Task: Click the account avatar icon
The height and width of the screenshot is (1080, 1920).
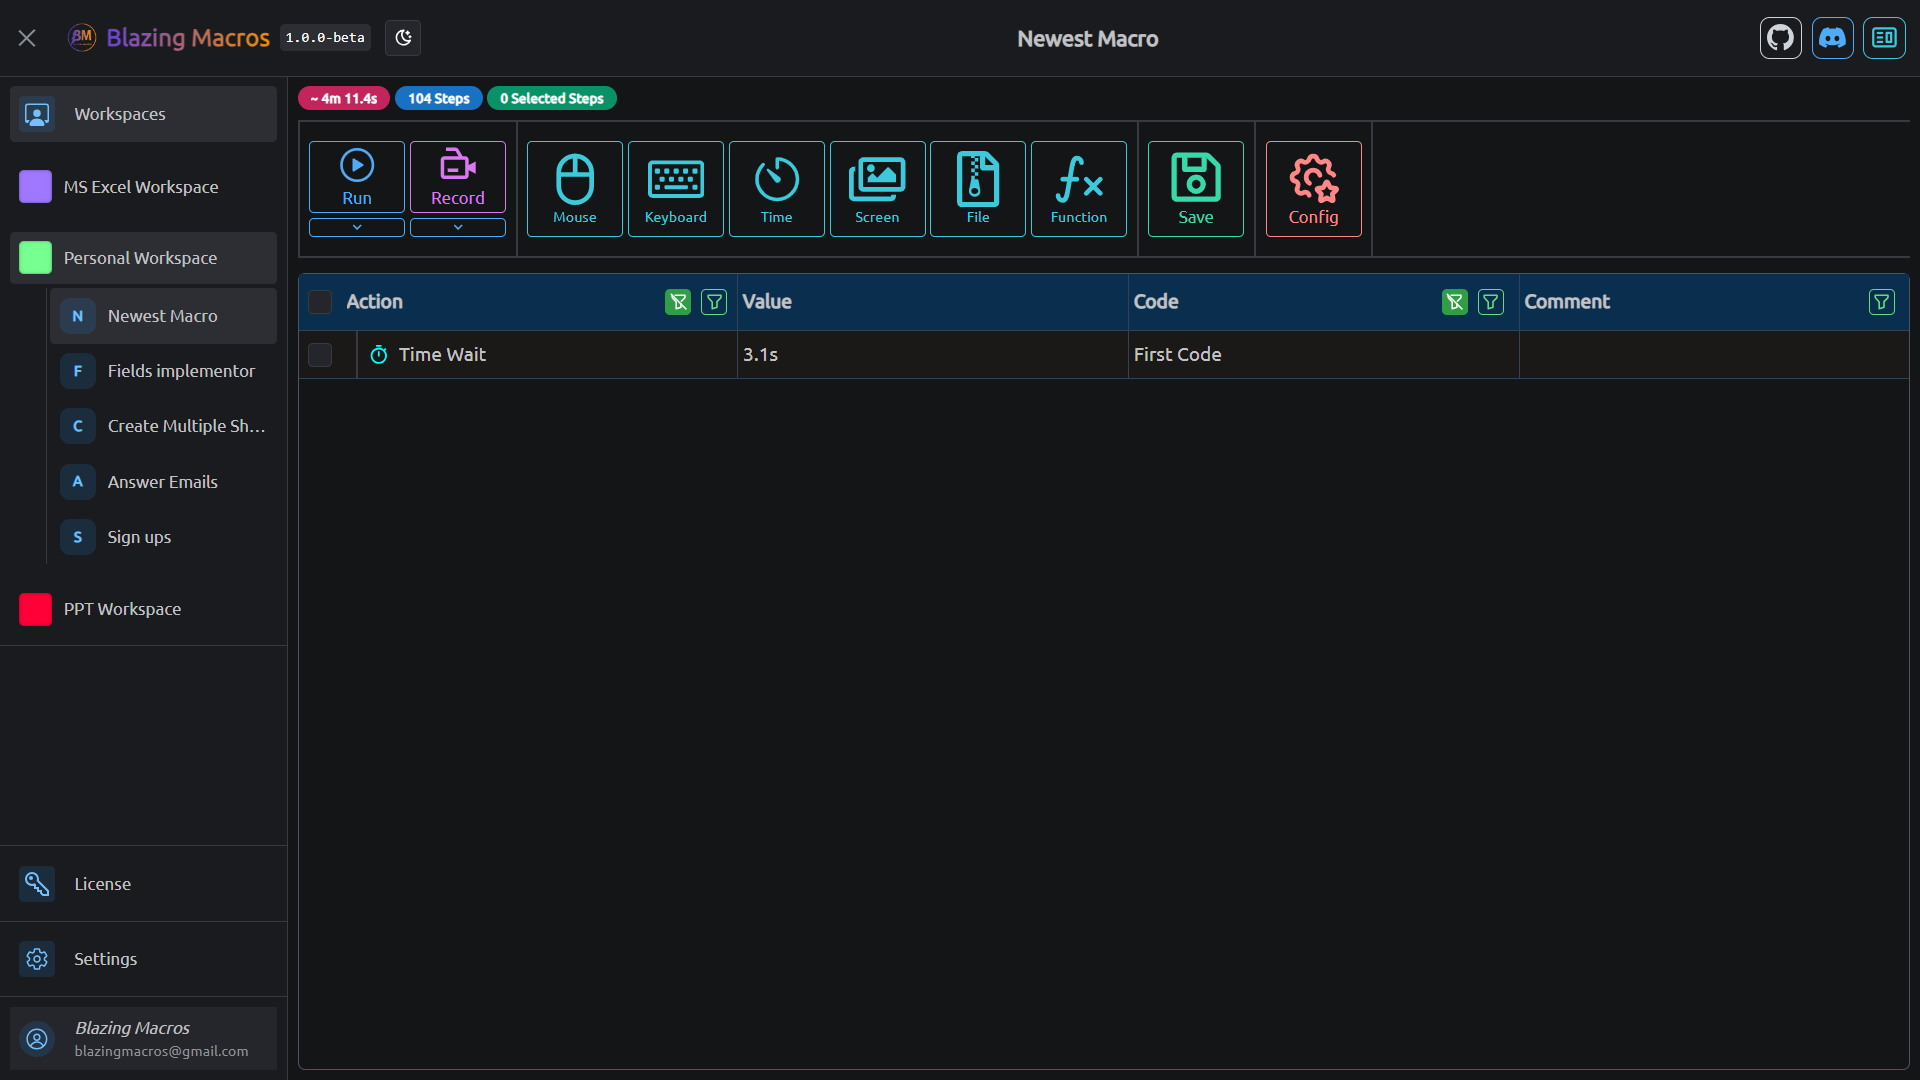Action: tap(37, 1039)
